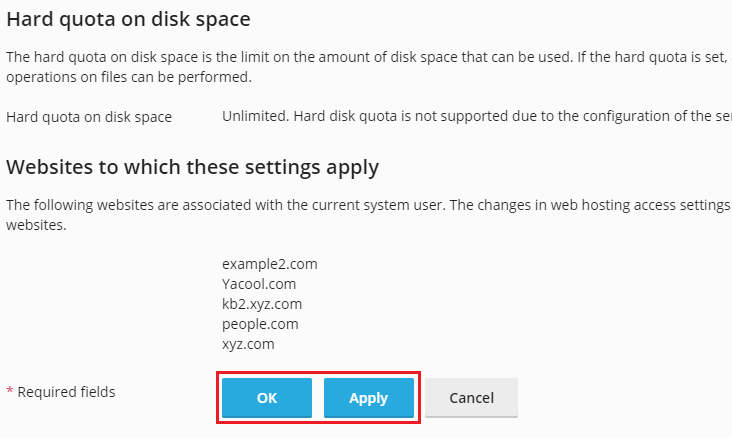Click the Unlimited hard disk quota value text
Viewport: 732px width, 438px height.
[477, 116]
